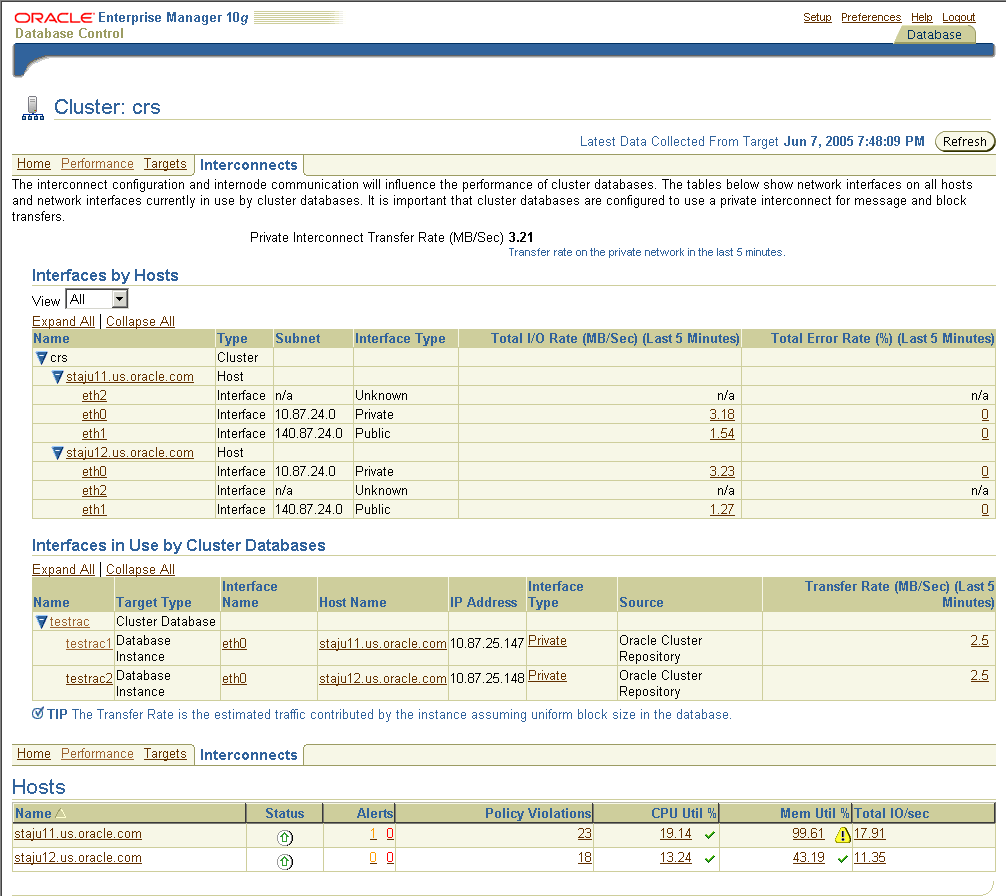Collapse the staju12.us.oracle.com host node
This screenshot has height=896, width=1006.
pos(57,452)
